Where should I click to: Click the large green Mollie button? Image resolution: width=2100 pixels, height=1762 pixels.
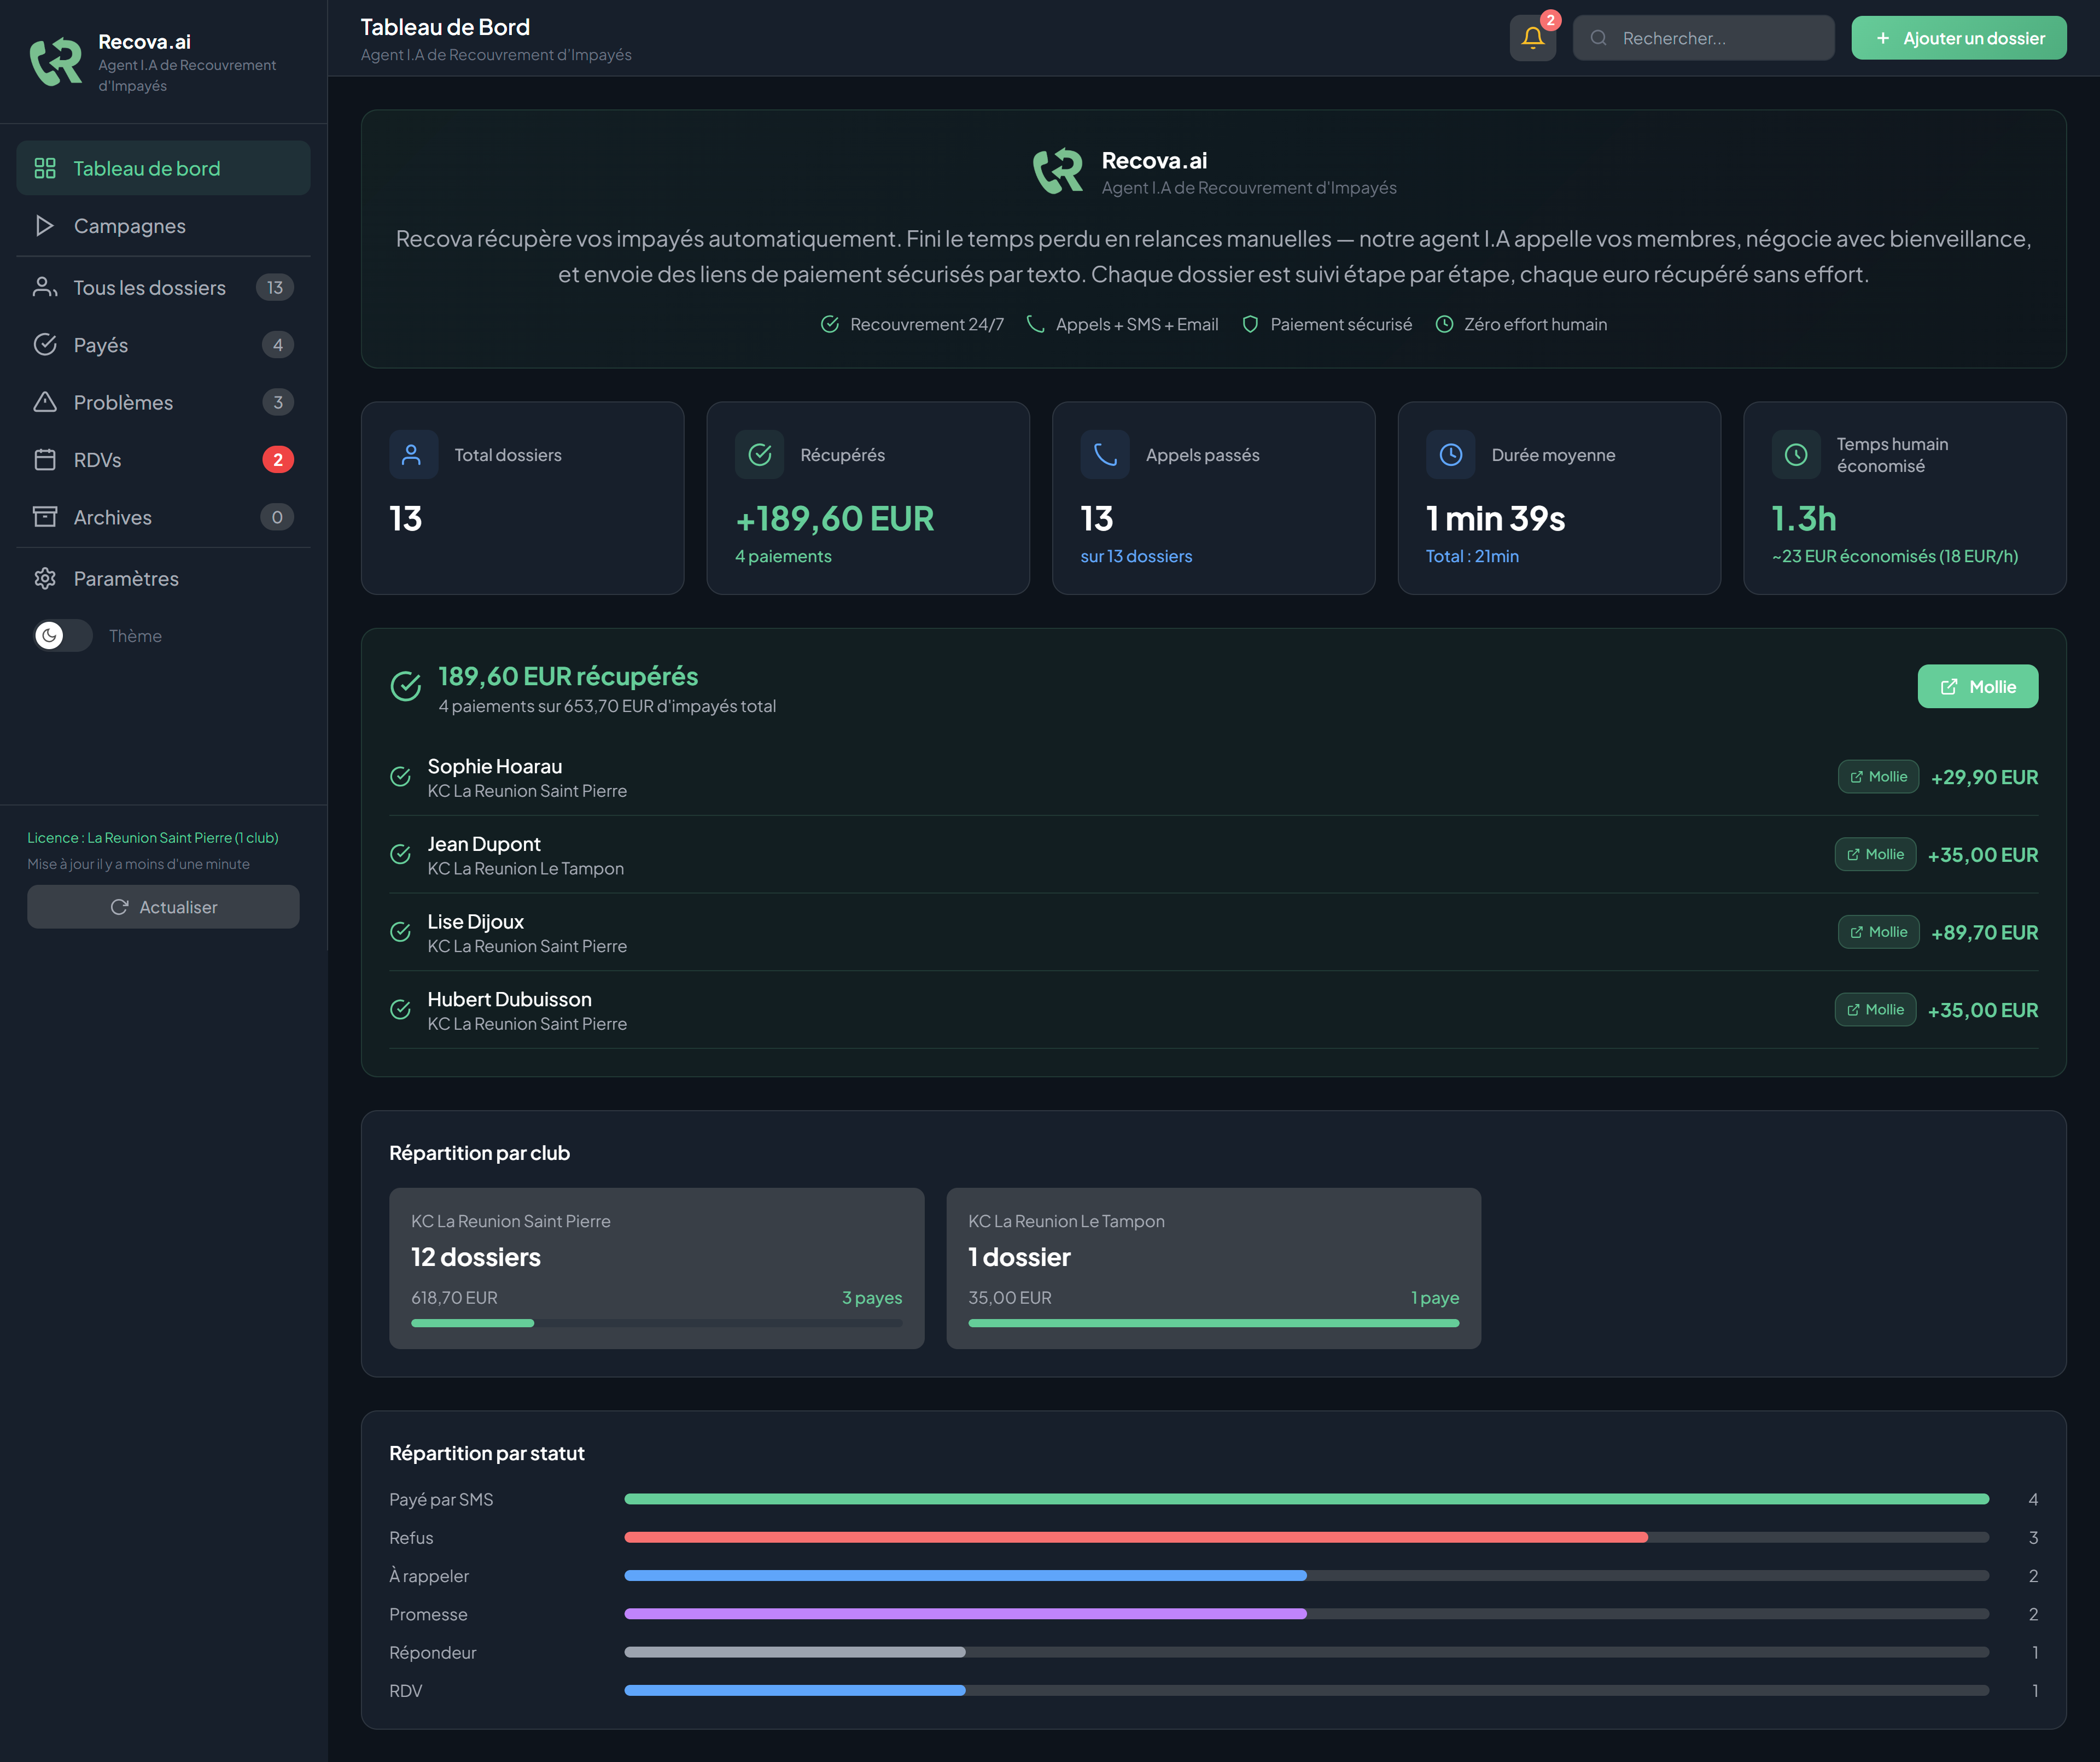1977,687
